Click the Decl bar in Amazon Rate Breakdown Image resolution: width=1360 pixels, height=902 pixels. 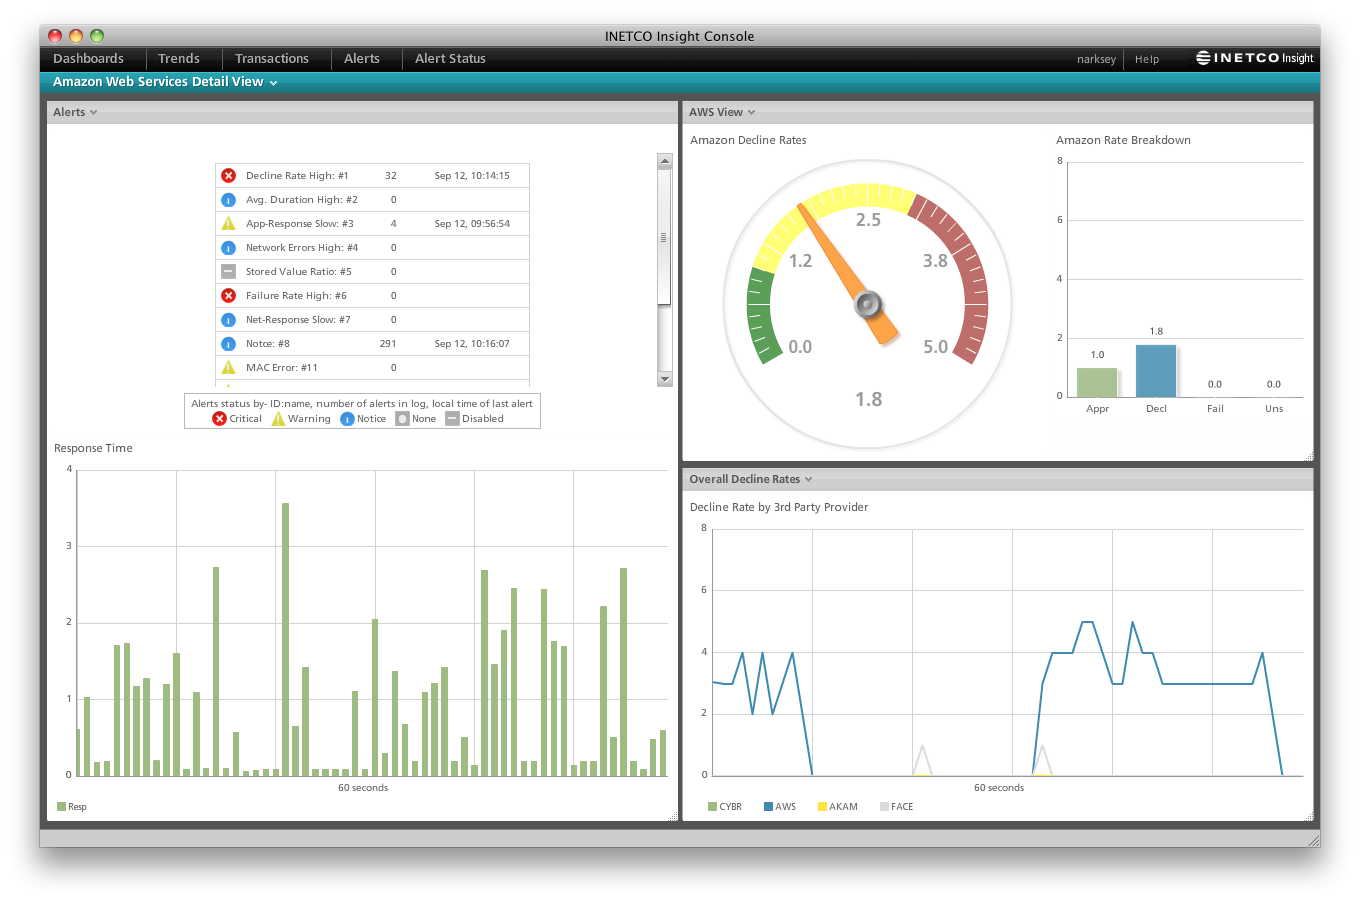click(1156, 371)
